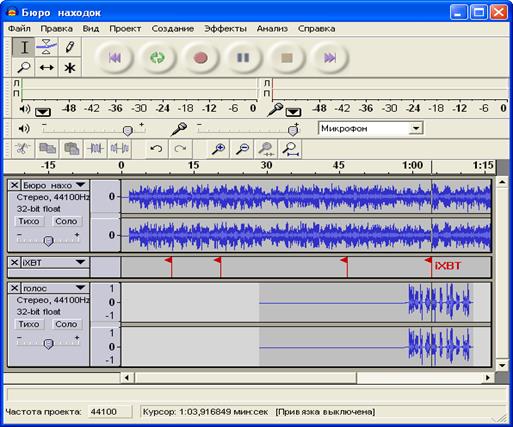513x427 pixels.
Task: Select the Draw pencil tool
Action: coord(70,47)
